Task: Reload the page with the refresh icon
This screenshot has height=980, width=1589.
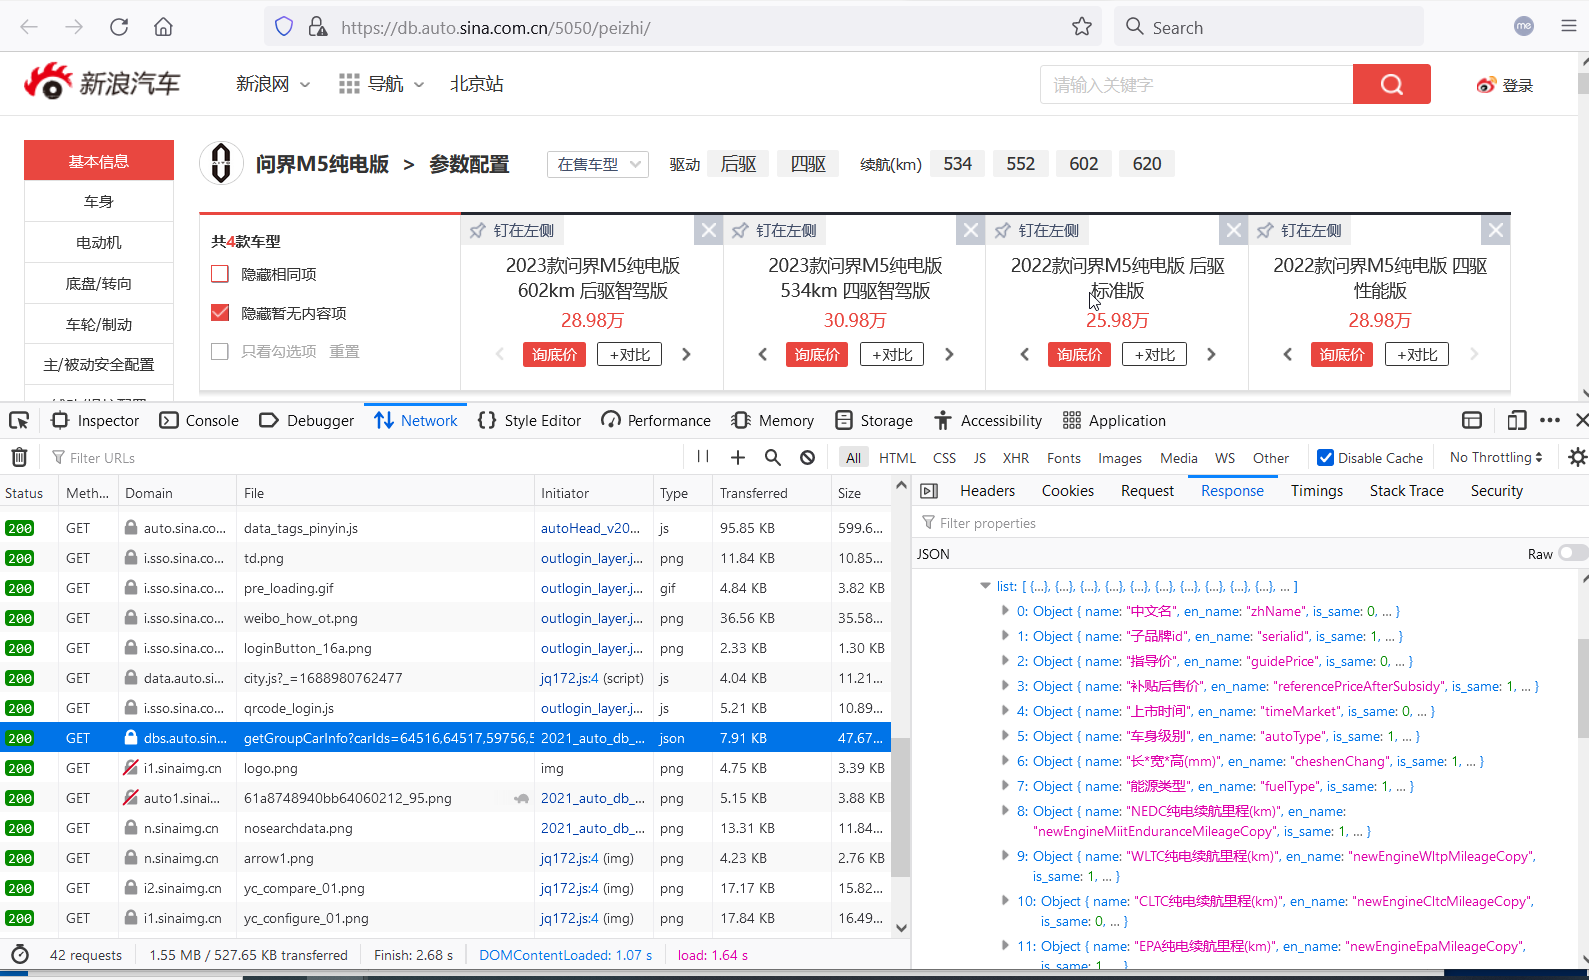Action: 119,27
